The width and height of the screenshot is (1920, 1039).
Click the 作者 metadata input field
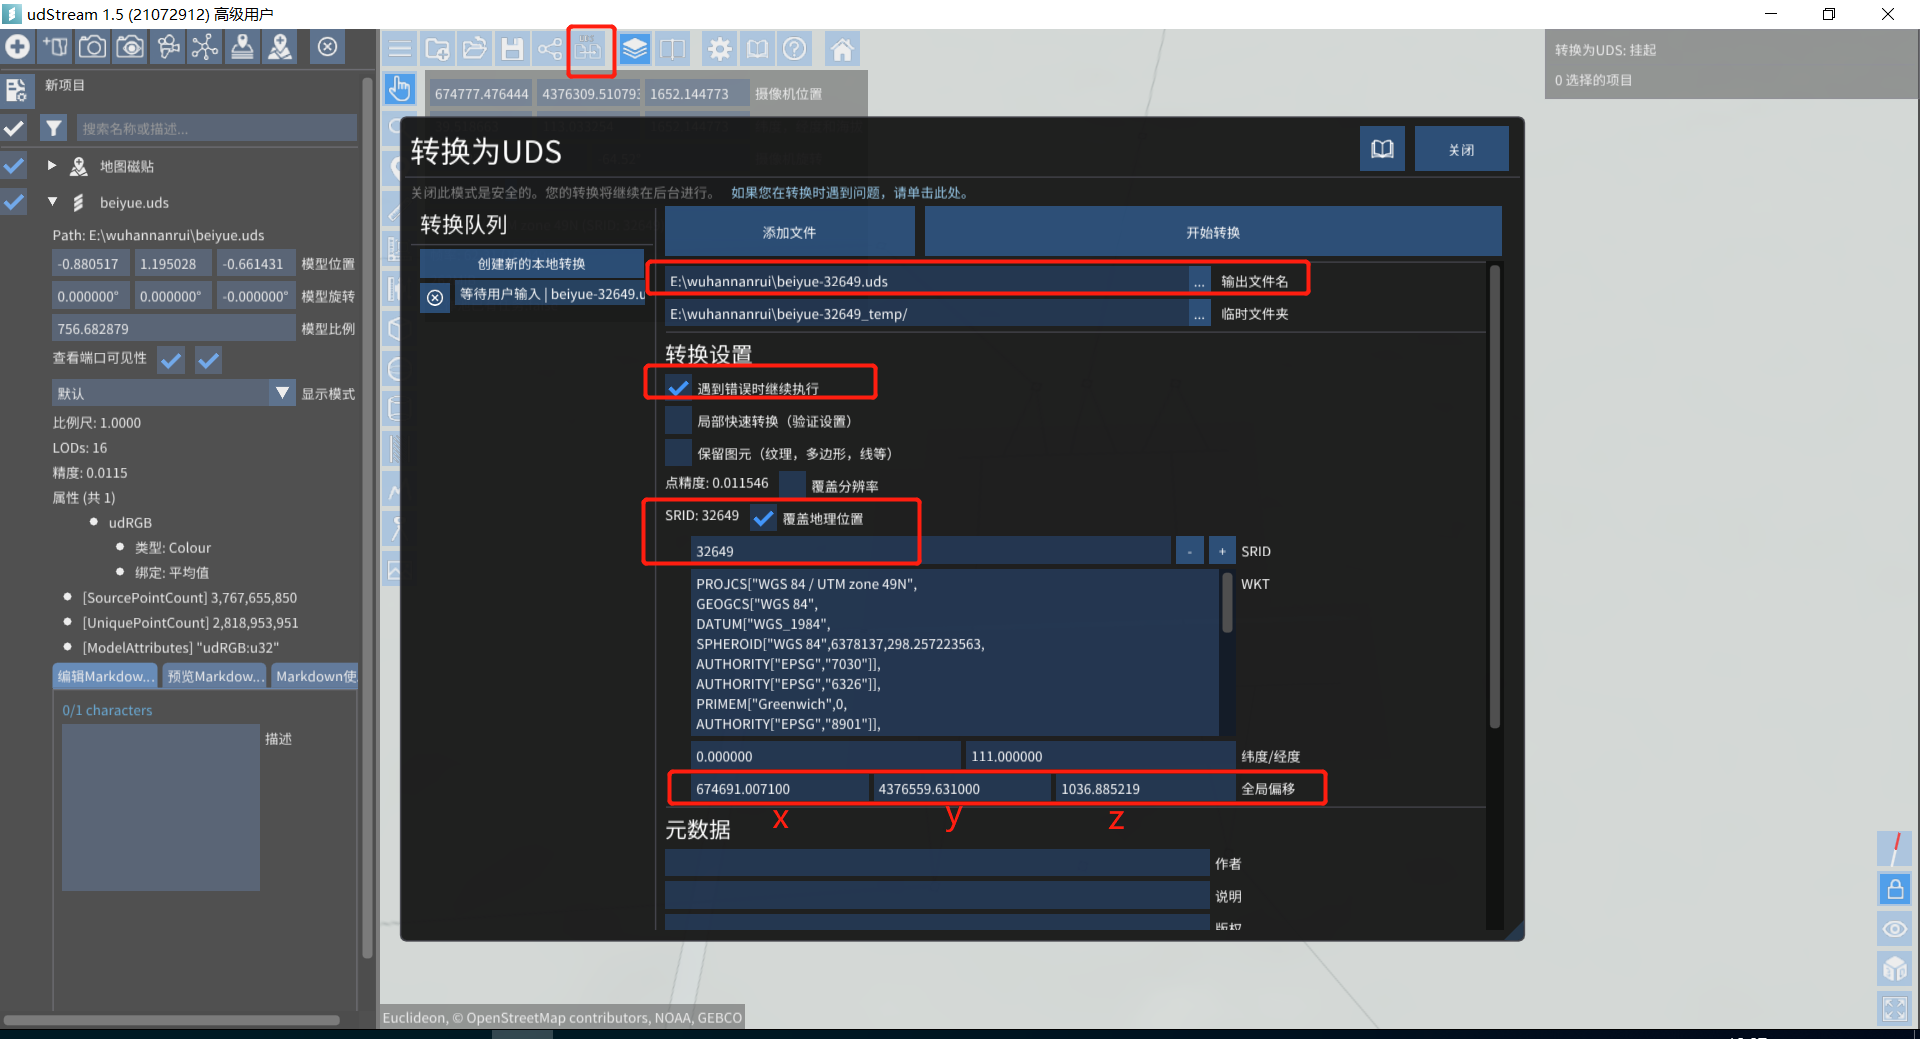[937, 863]
